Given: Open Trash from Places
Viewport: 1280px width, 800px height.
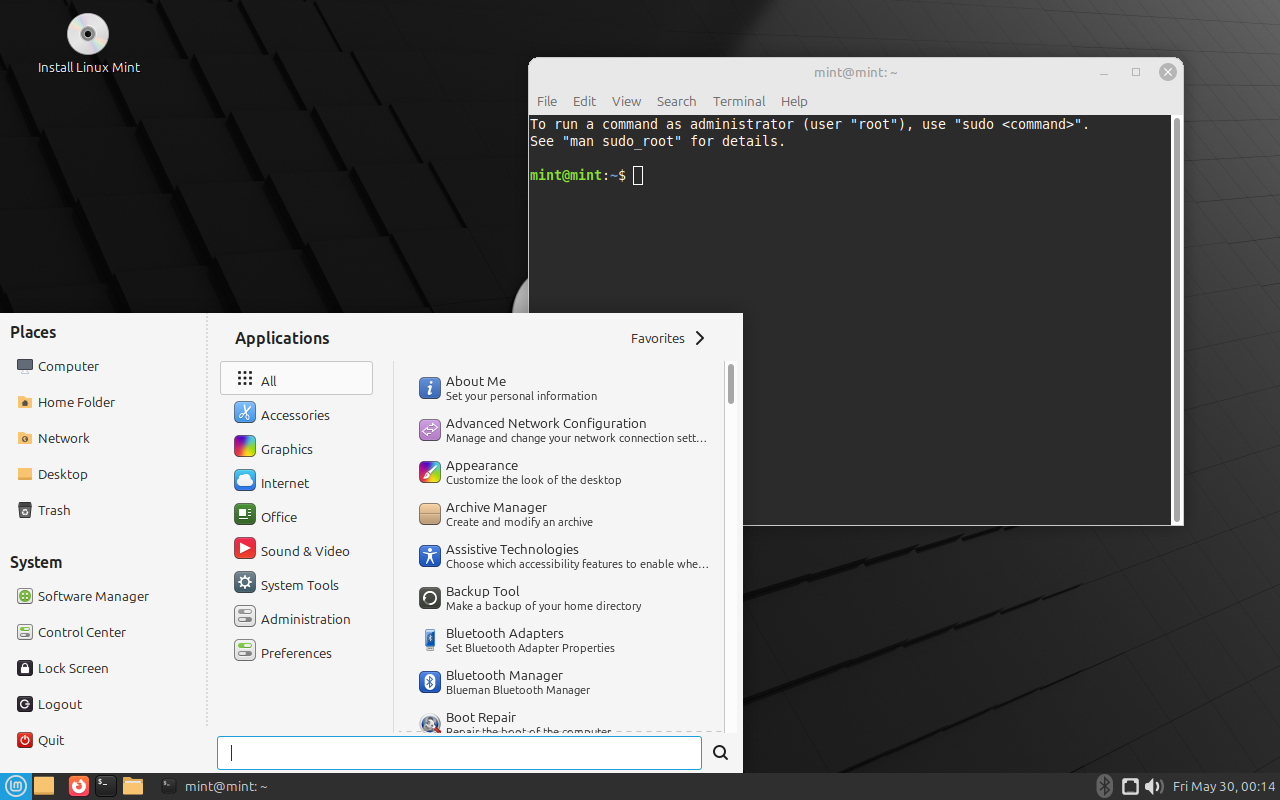Looking at the screenshot, I should (x=44, y=510).
